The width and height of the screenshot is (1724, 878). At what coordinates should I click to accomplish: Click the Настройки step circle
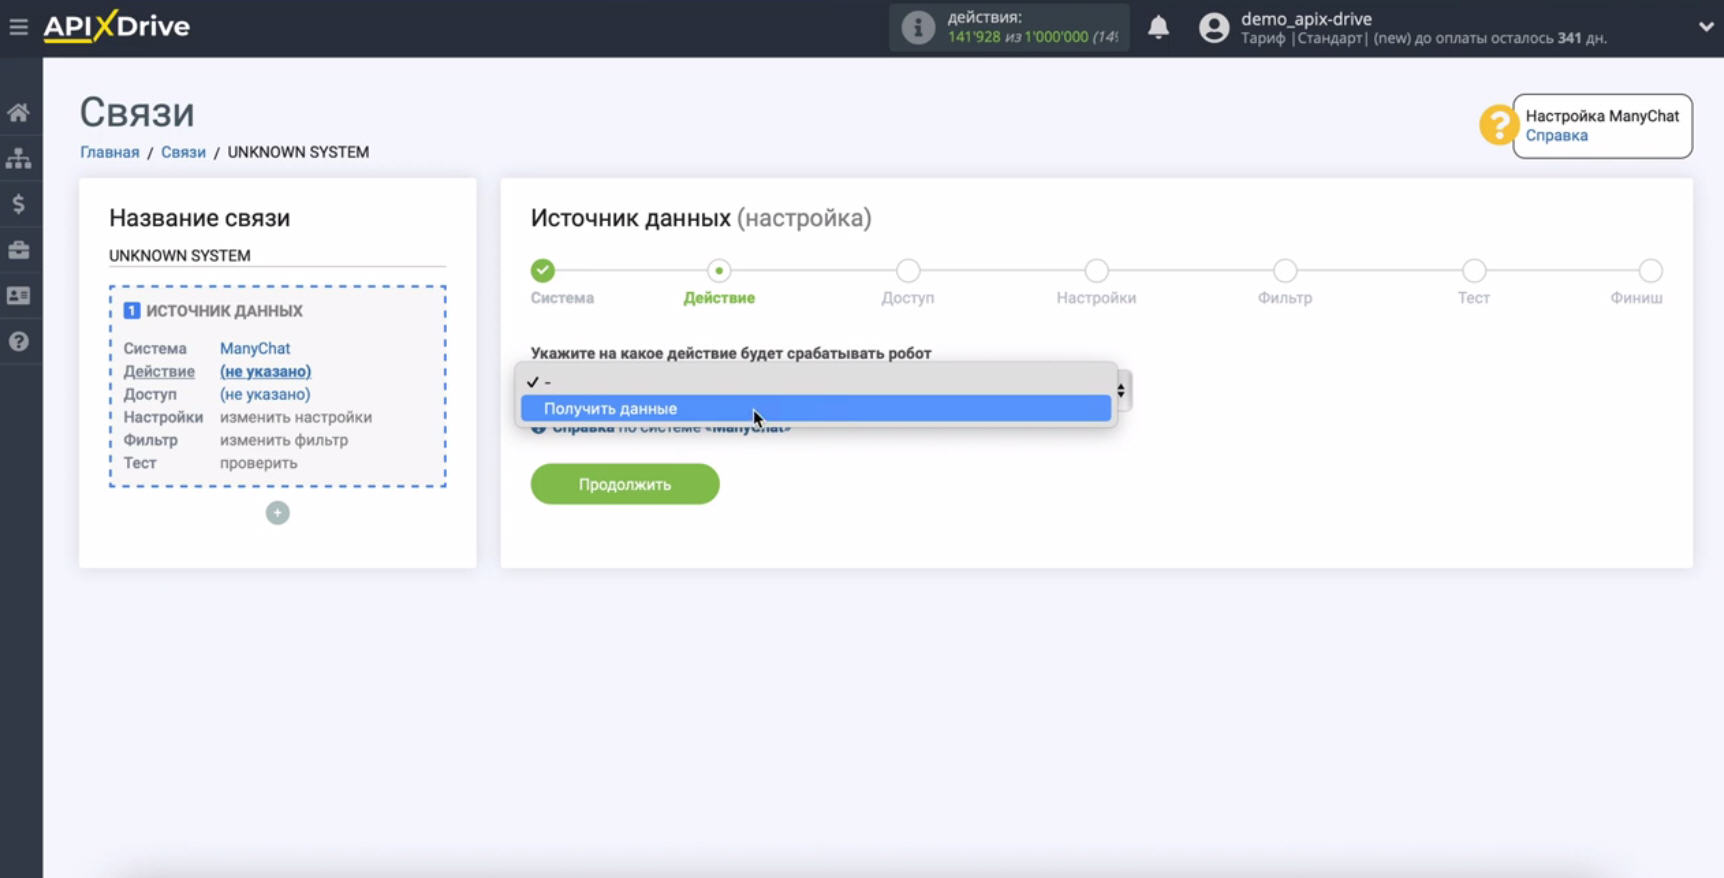point(1097,270)
